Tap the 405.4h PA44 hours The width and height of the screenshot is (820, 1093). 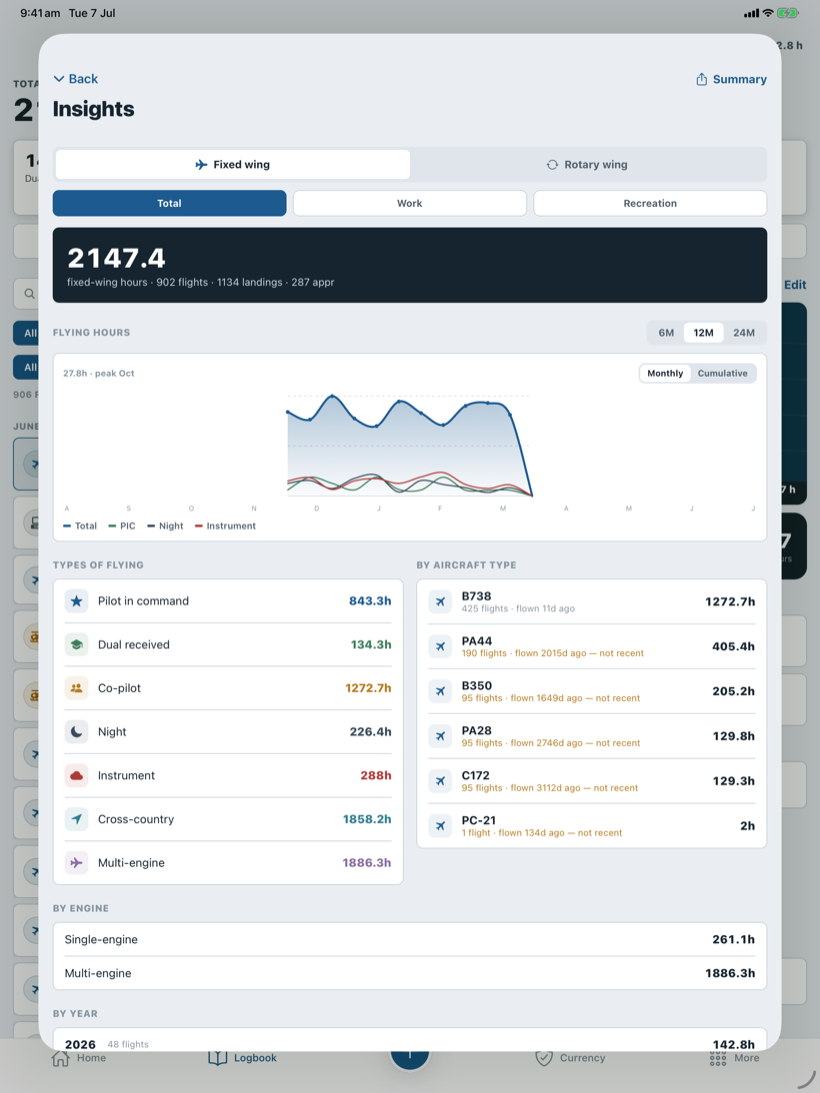[x=733, y=646]
